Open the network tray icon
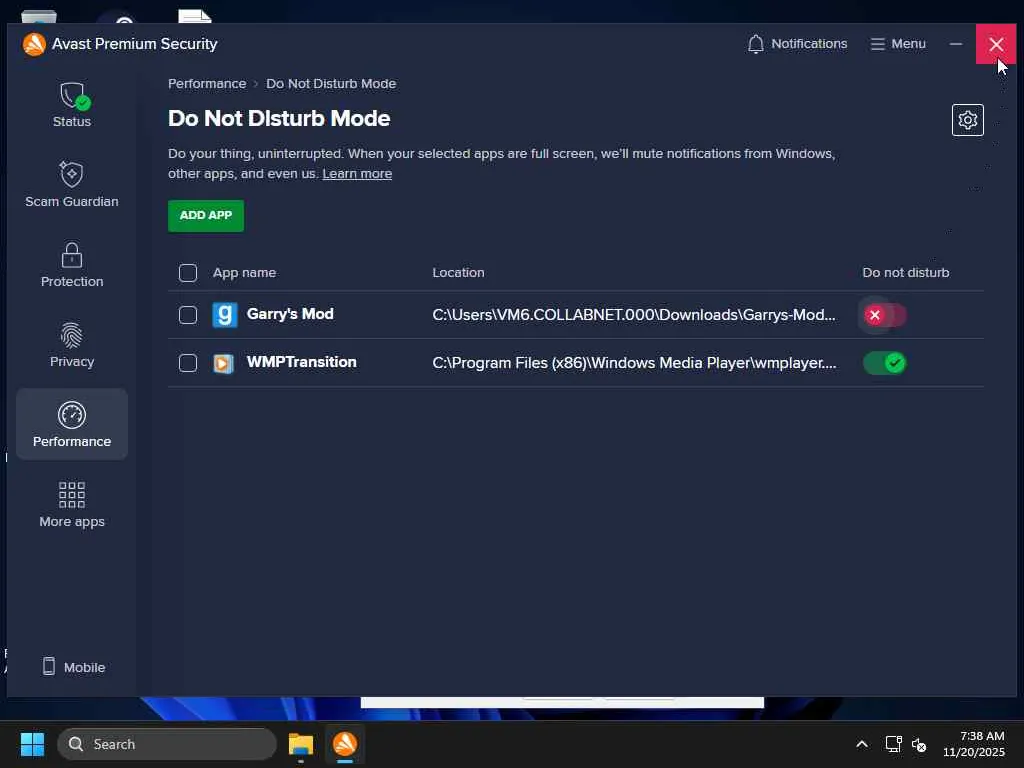The image size is (1024, 768). tap(893, 744)
